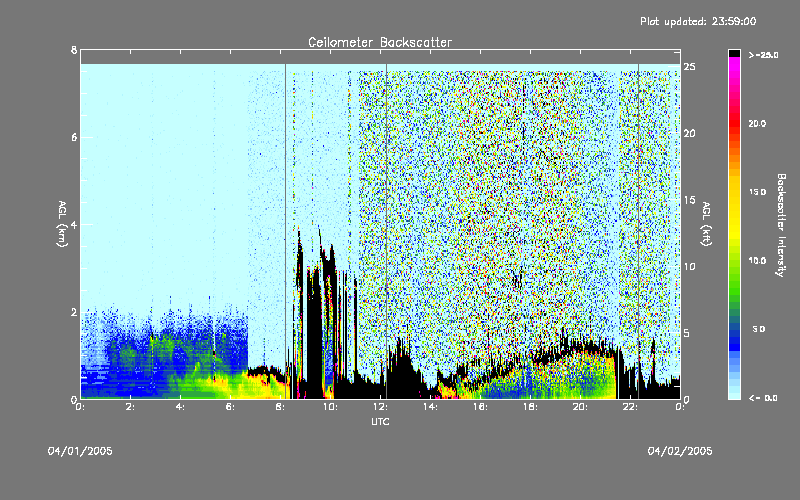Screen dimensions: 800x500
Task: Pick the black top segment of the colorbar
Action: pyautogui.click(x=734, y=53)
